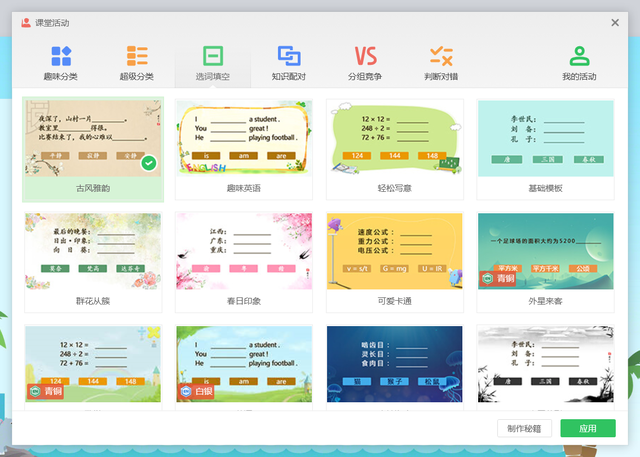The width and height of the screenshot is (640, 457).
Task: Choose the 春日印象 template thumbnail
Action: (x=244, y=251)
